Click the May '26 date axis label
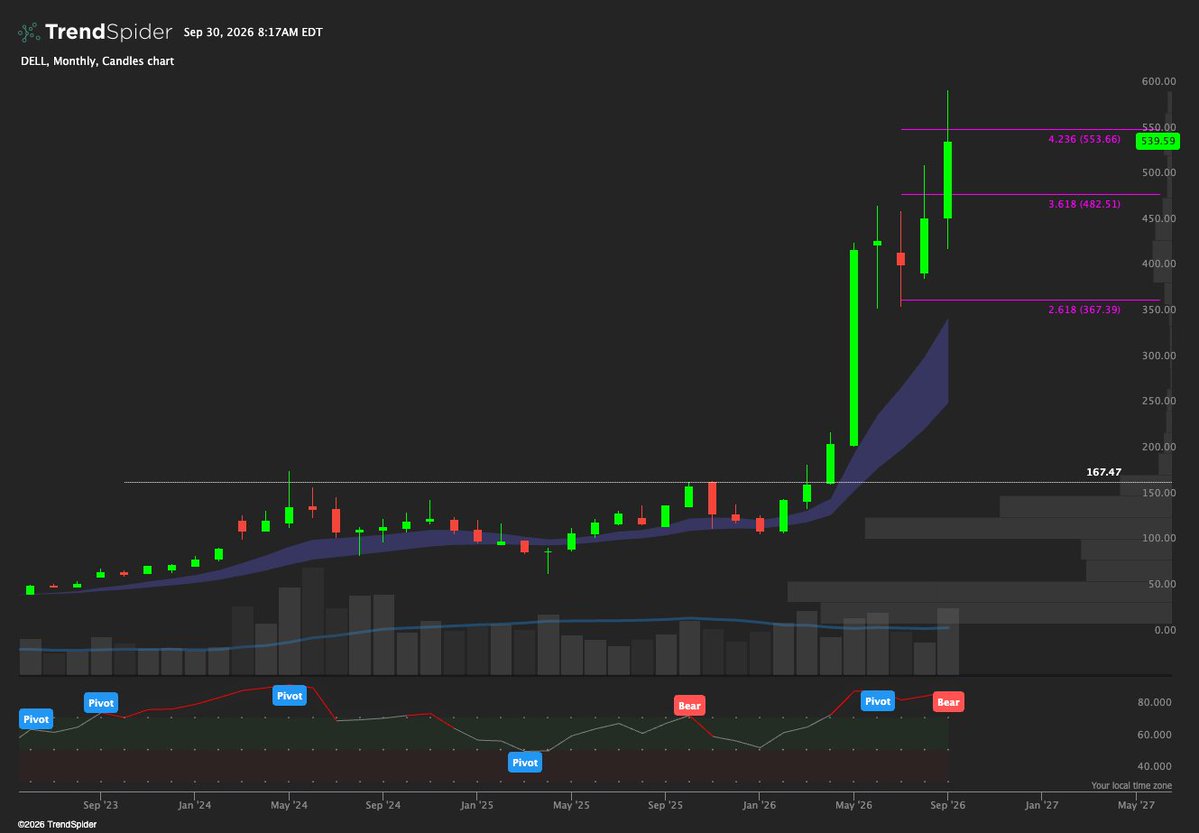Screen dimensions: 1199x833 [853, 805]
